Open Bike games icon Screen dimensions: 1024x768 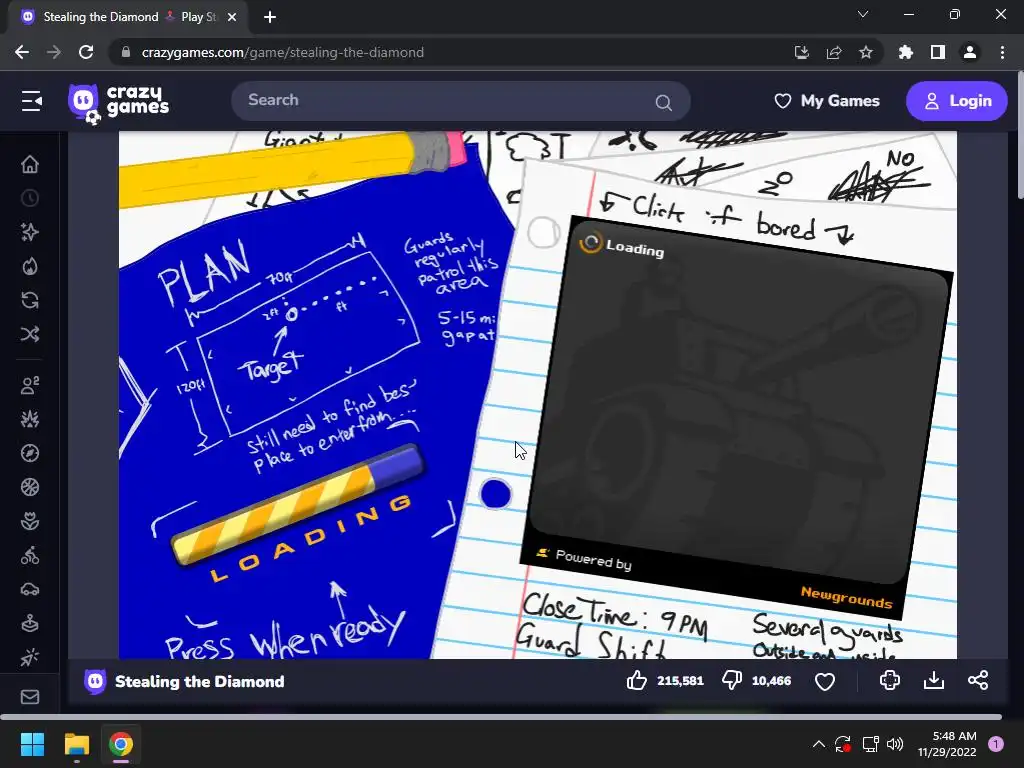tap(30, 555)
